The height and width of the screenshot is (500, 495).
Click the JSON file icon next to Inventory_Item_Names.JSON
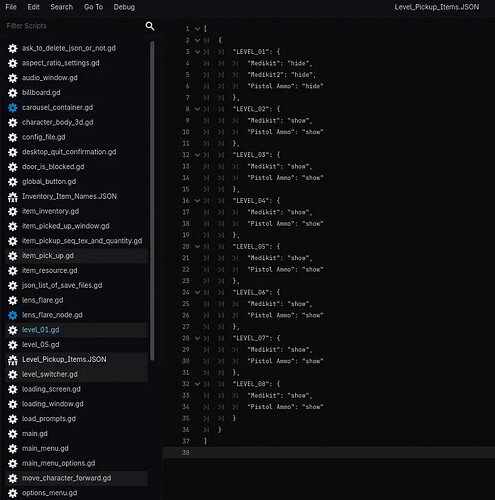(13, 197)
